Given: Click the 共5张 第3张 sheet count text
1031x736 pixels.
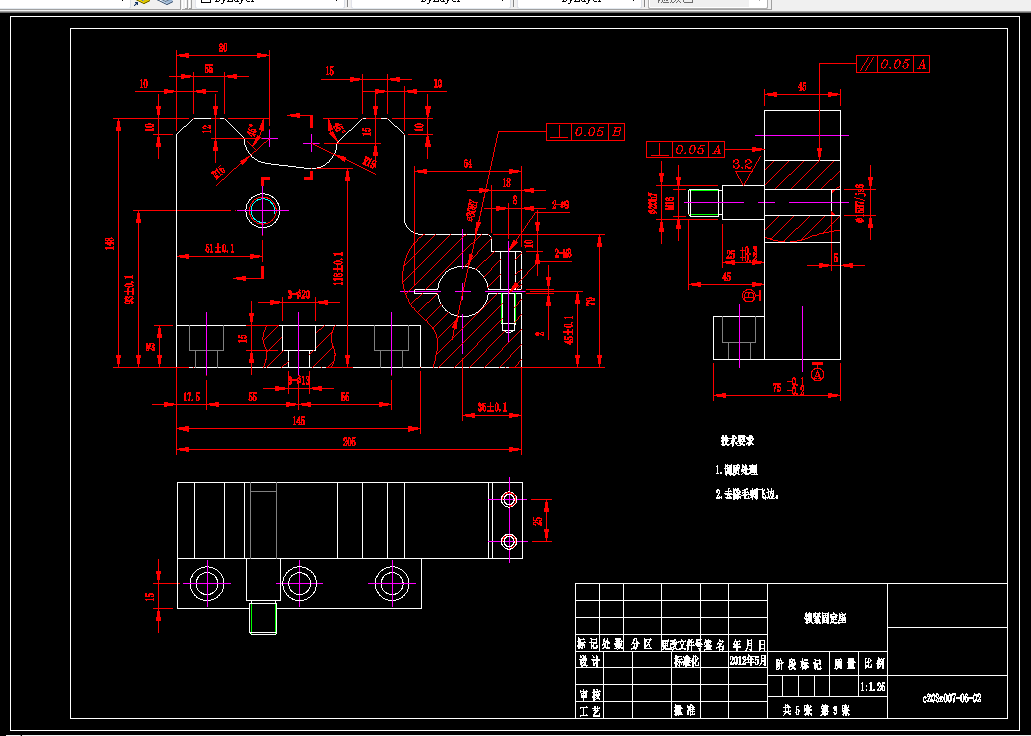Looking at the screenshot, I should pyautogui.click(x=816, y=710).
